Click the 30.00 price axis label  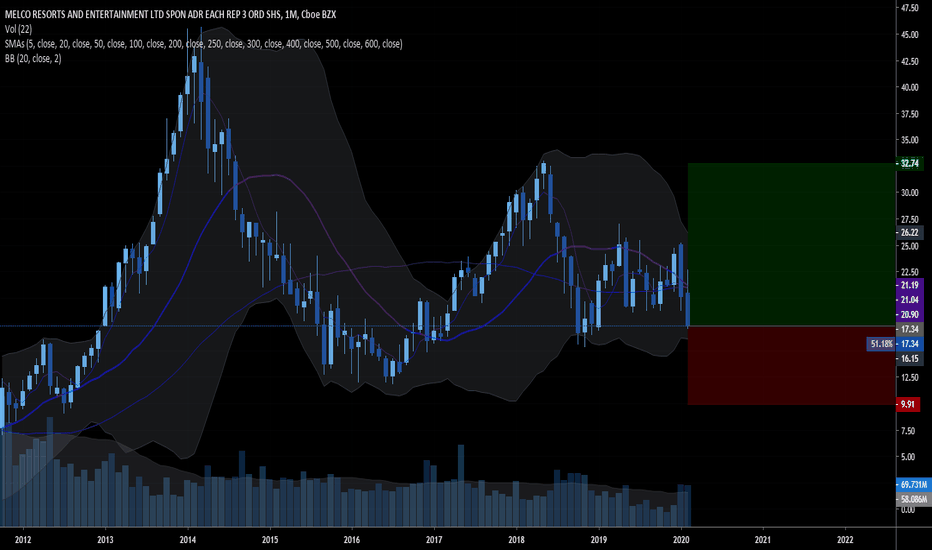[910, 193]
